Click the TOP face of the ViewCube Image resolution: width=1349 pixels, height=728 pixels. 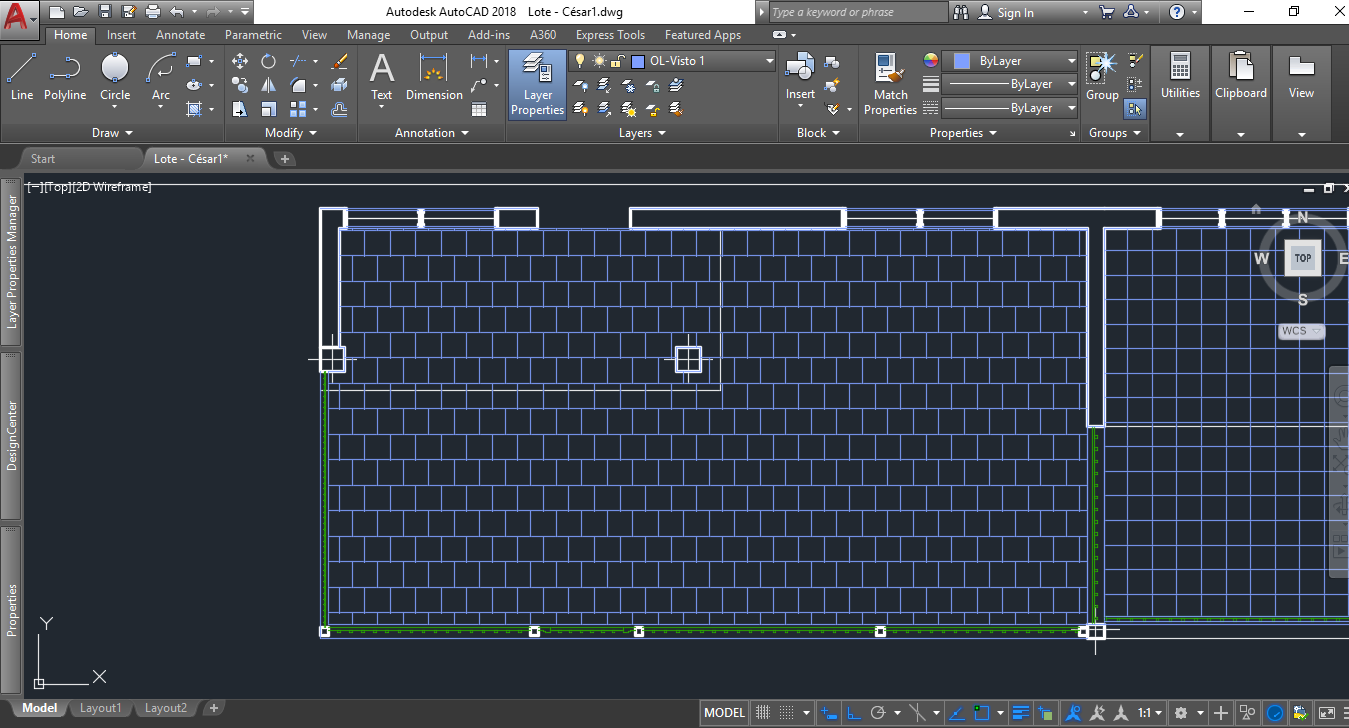[x=1302, y=258]
